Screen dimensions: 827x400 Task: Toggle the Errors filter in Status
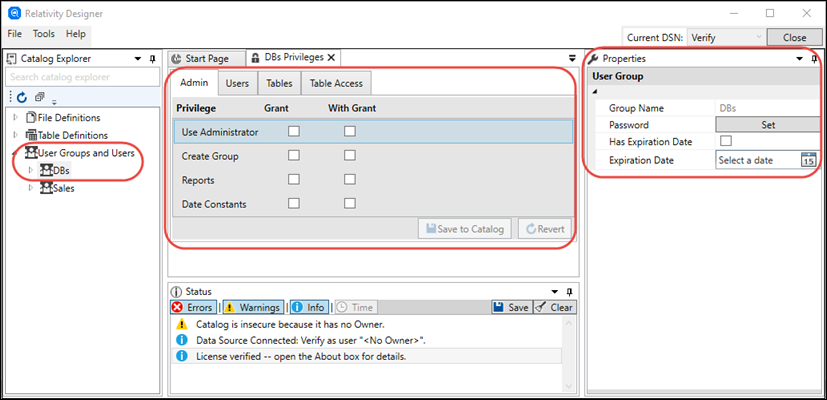click(x=193, y=307)
